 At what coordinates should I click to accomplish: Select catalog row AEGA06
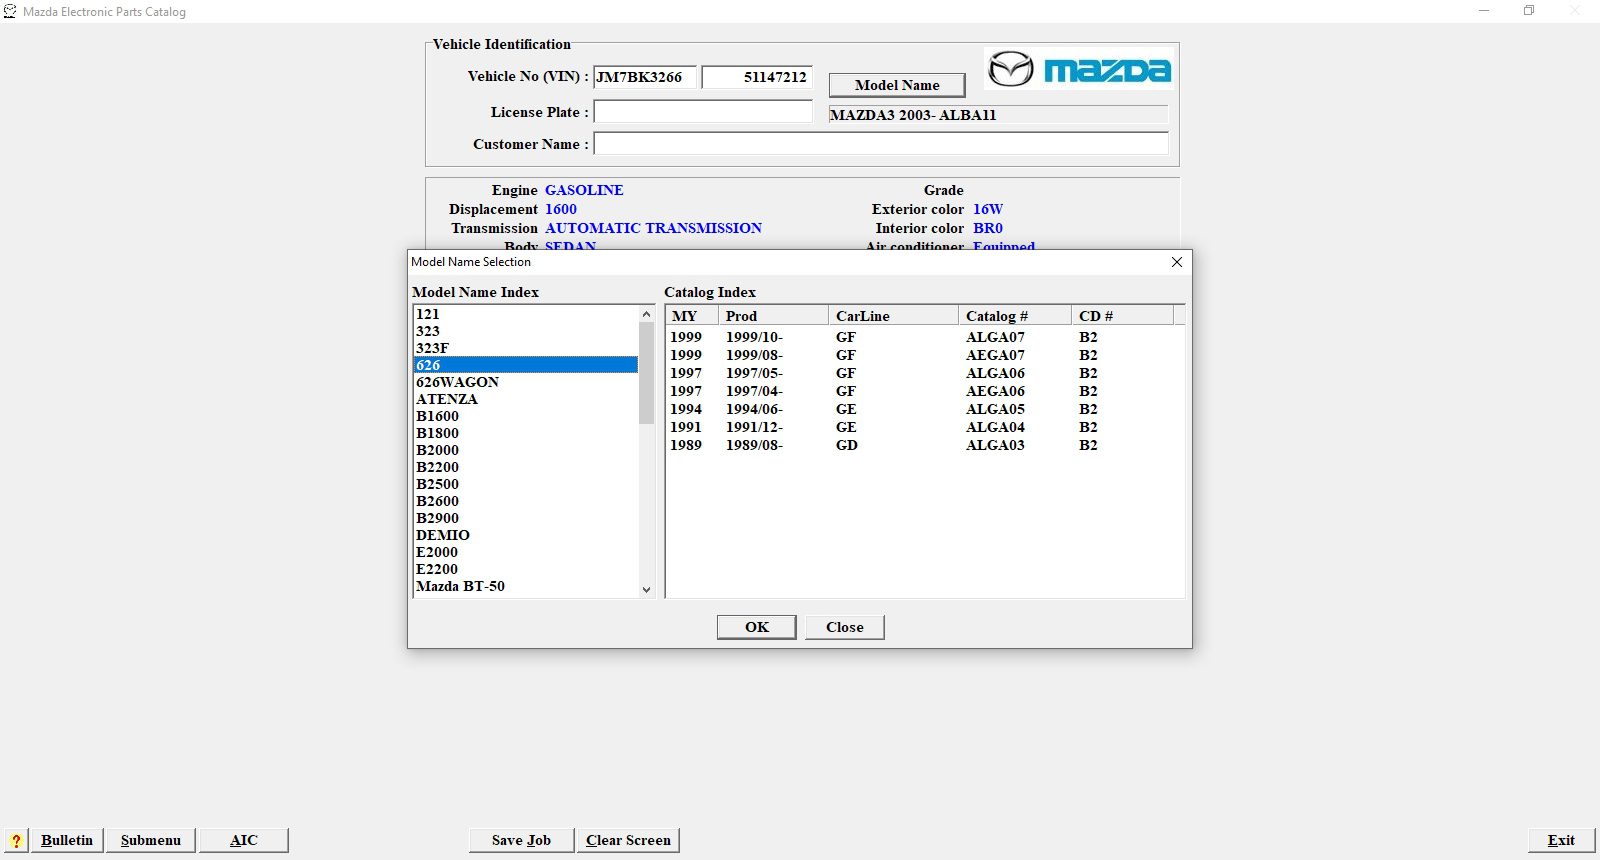tap(924, 391)
